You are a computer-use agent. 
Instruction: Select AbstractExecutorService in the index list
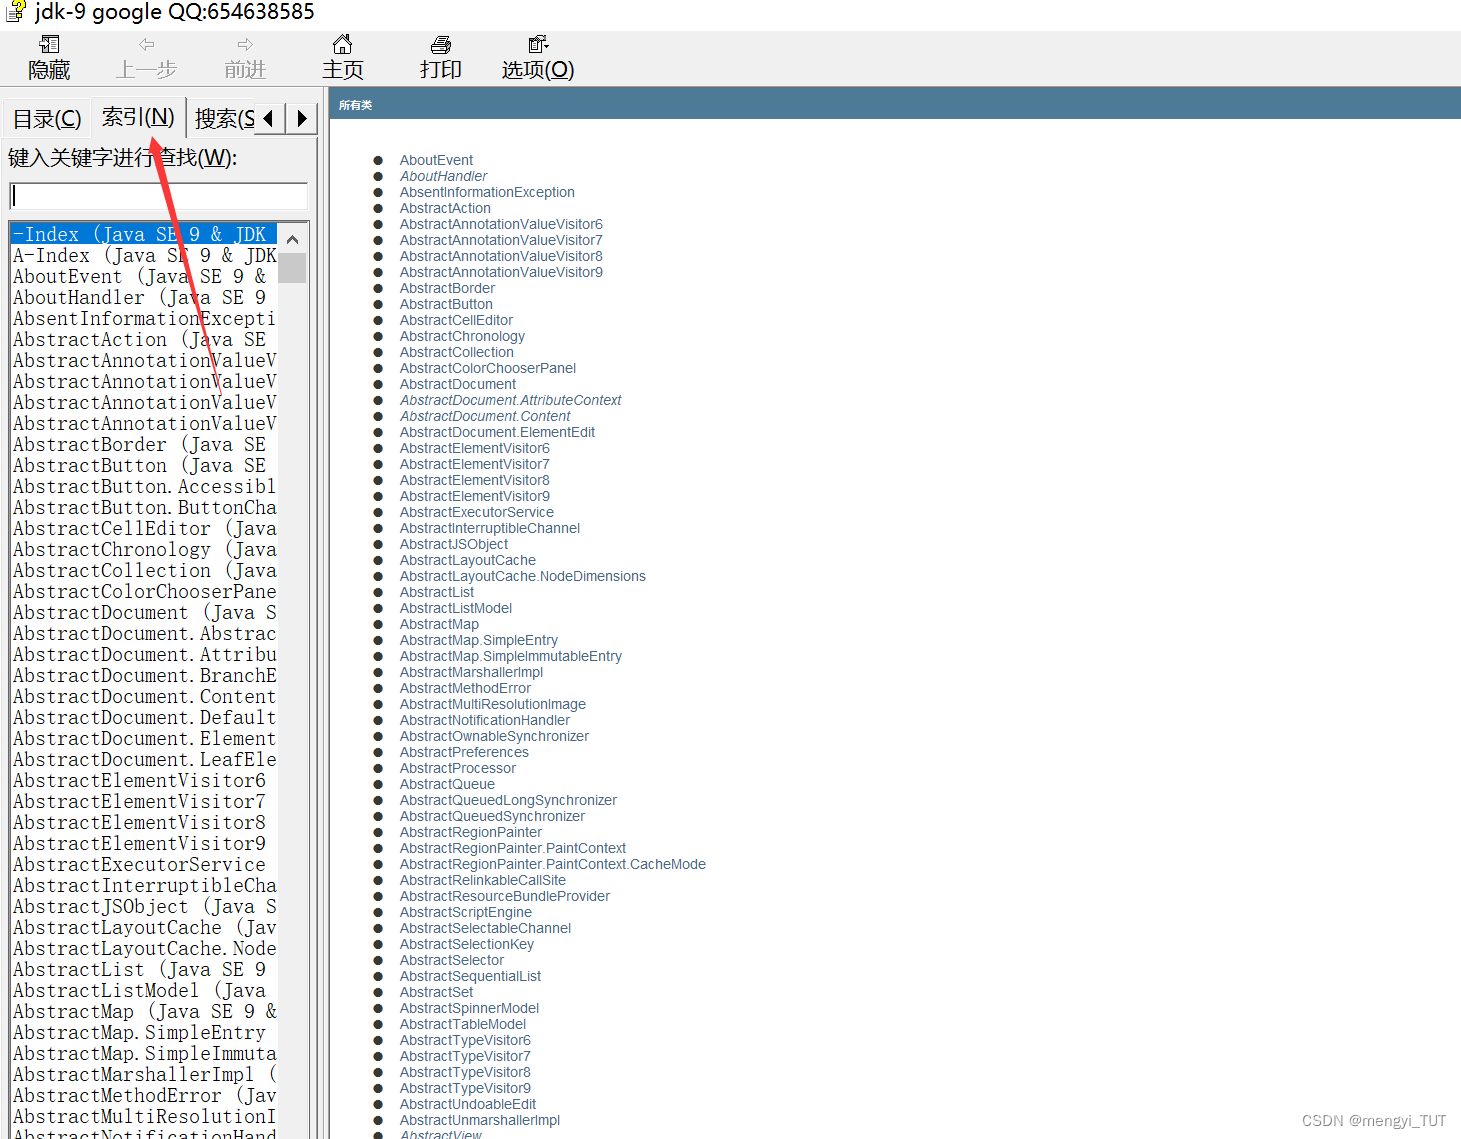(144, 864)
